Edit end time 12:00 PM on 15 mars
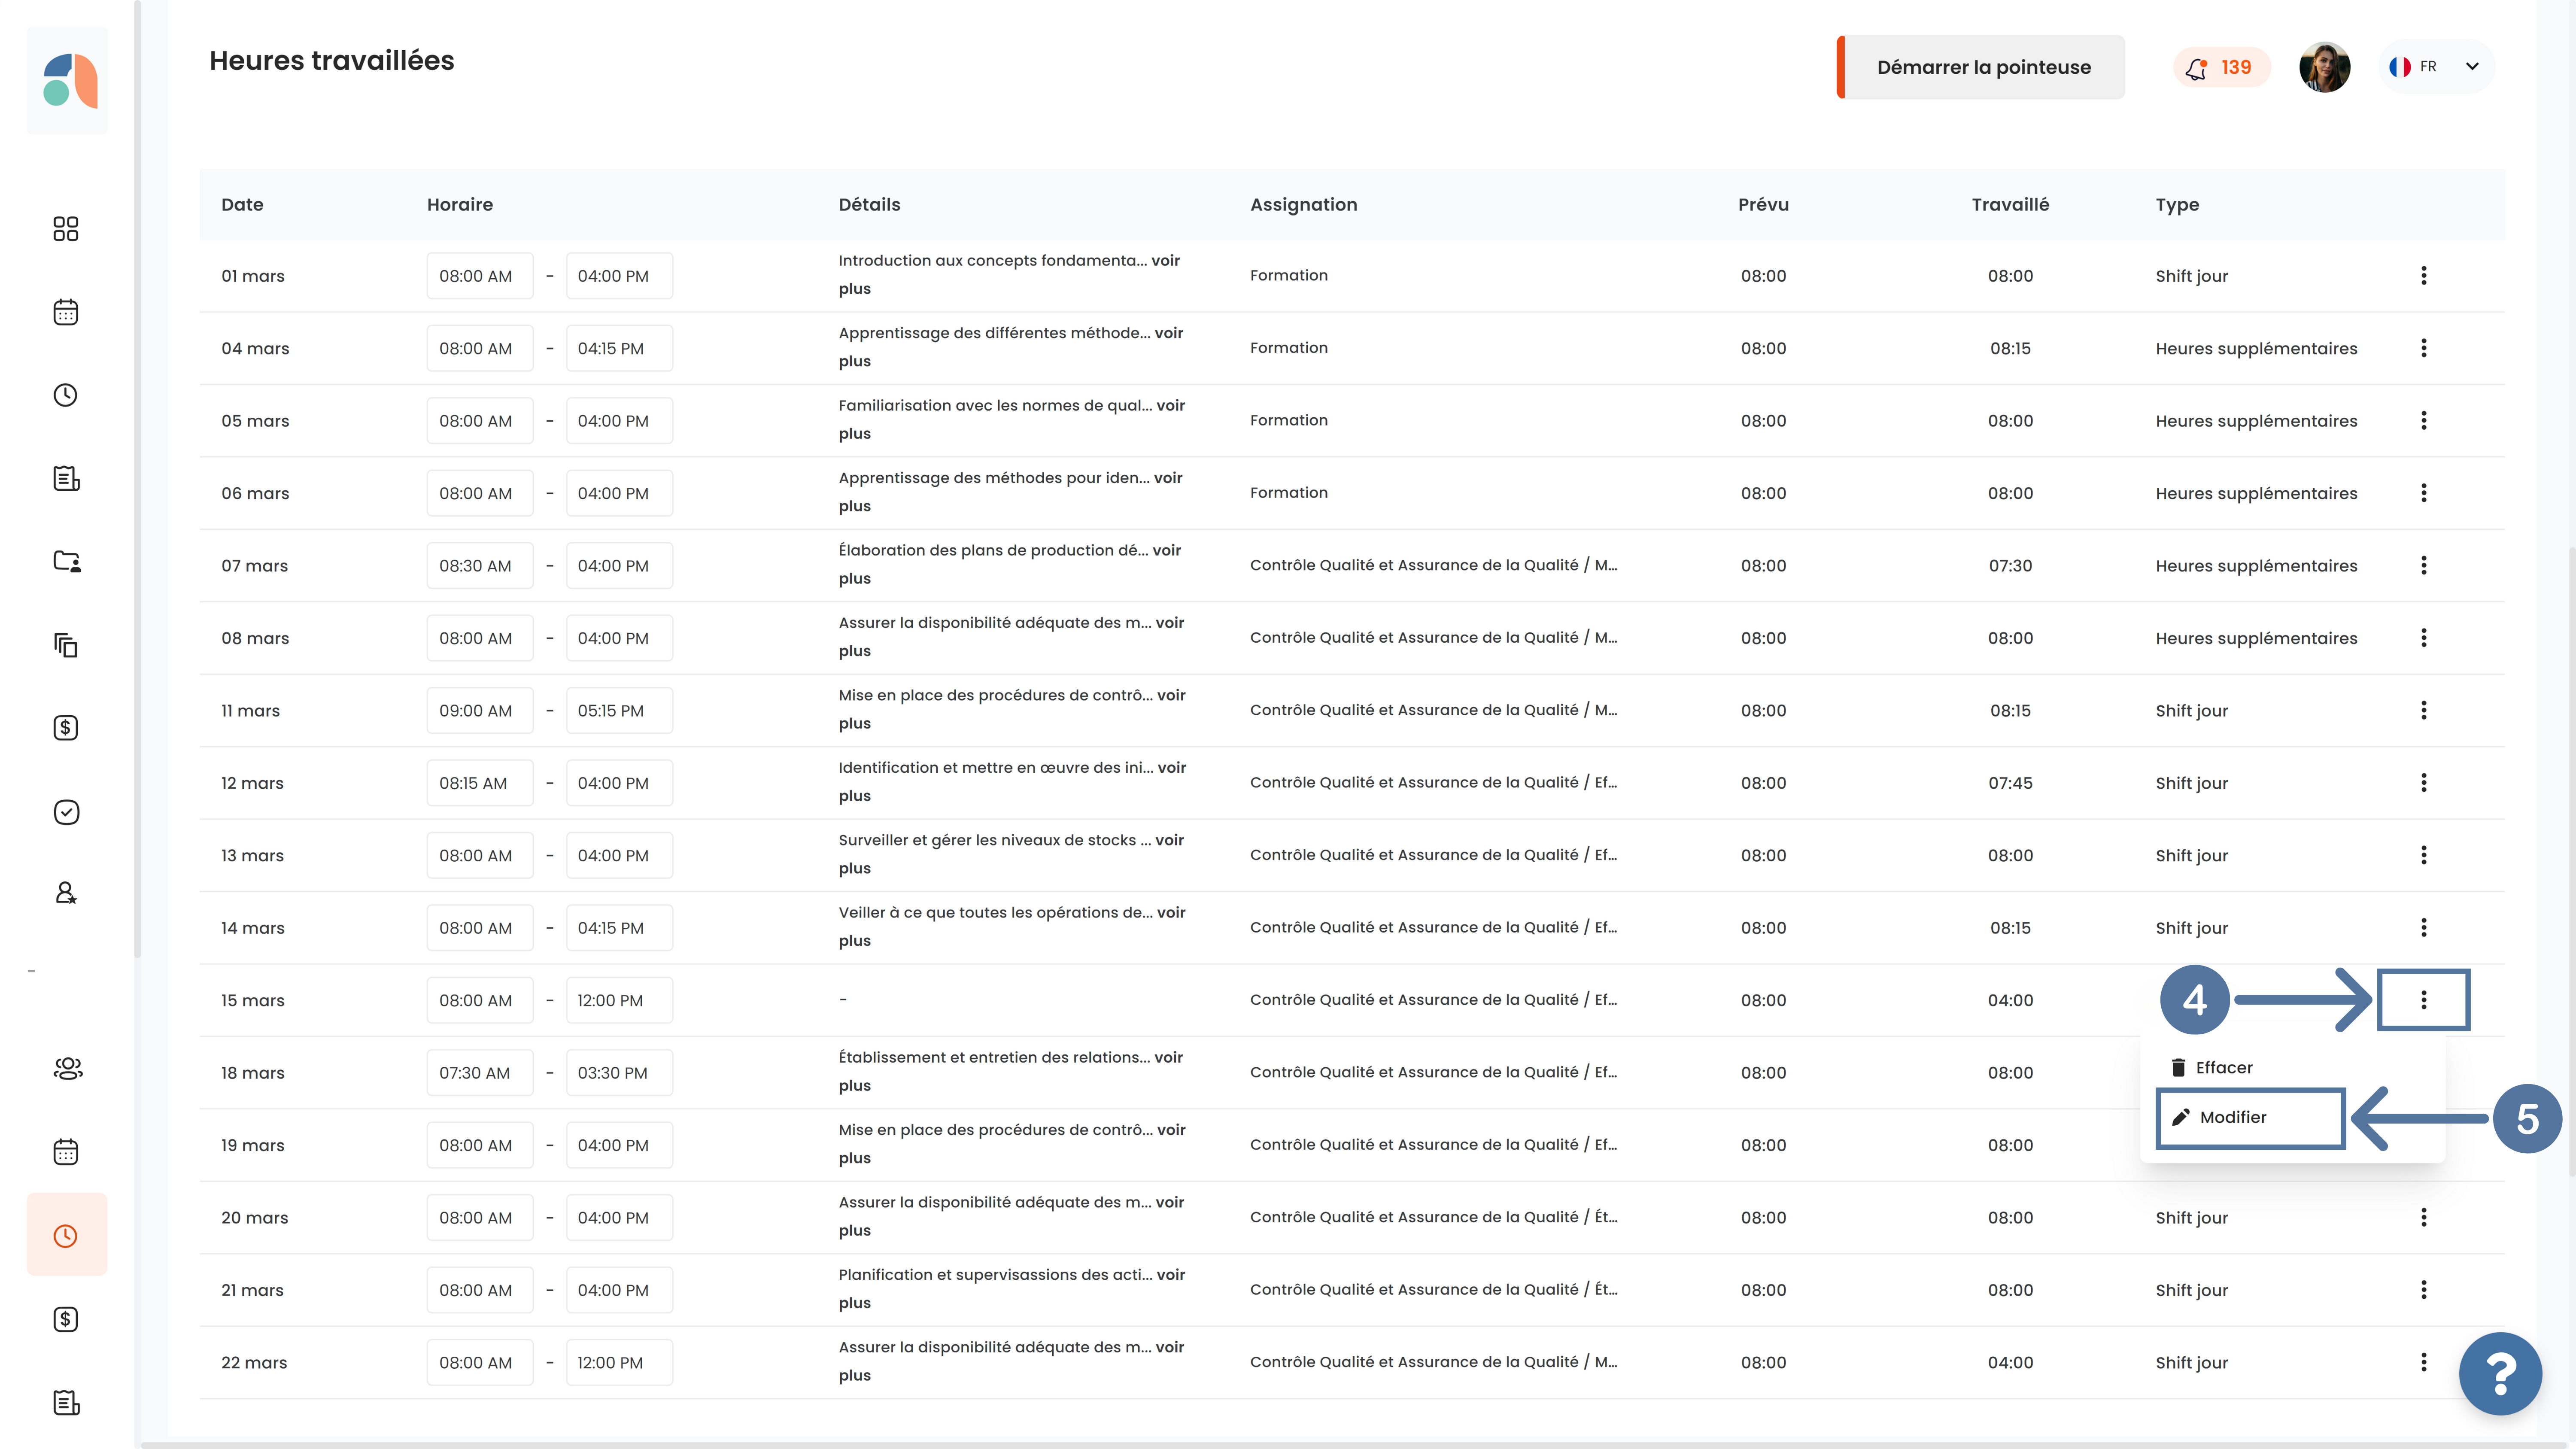Screen dimensions: 2576x1449 click(619, 1000)
